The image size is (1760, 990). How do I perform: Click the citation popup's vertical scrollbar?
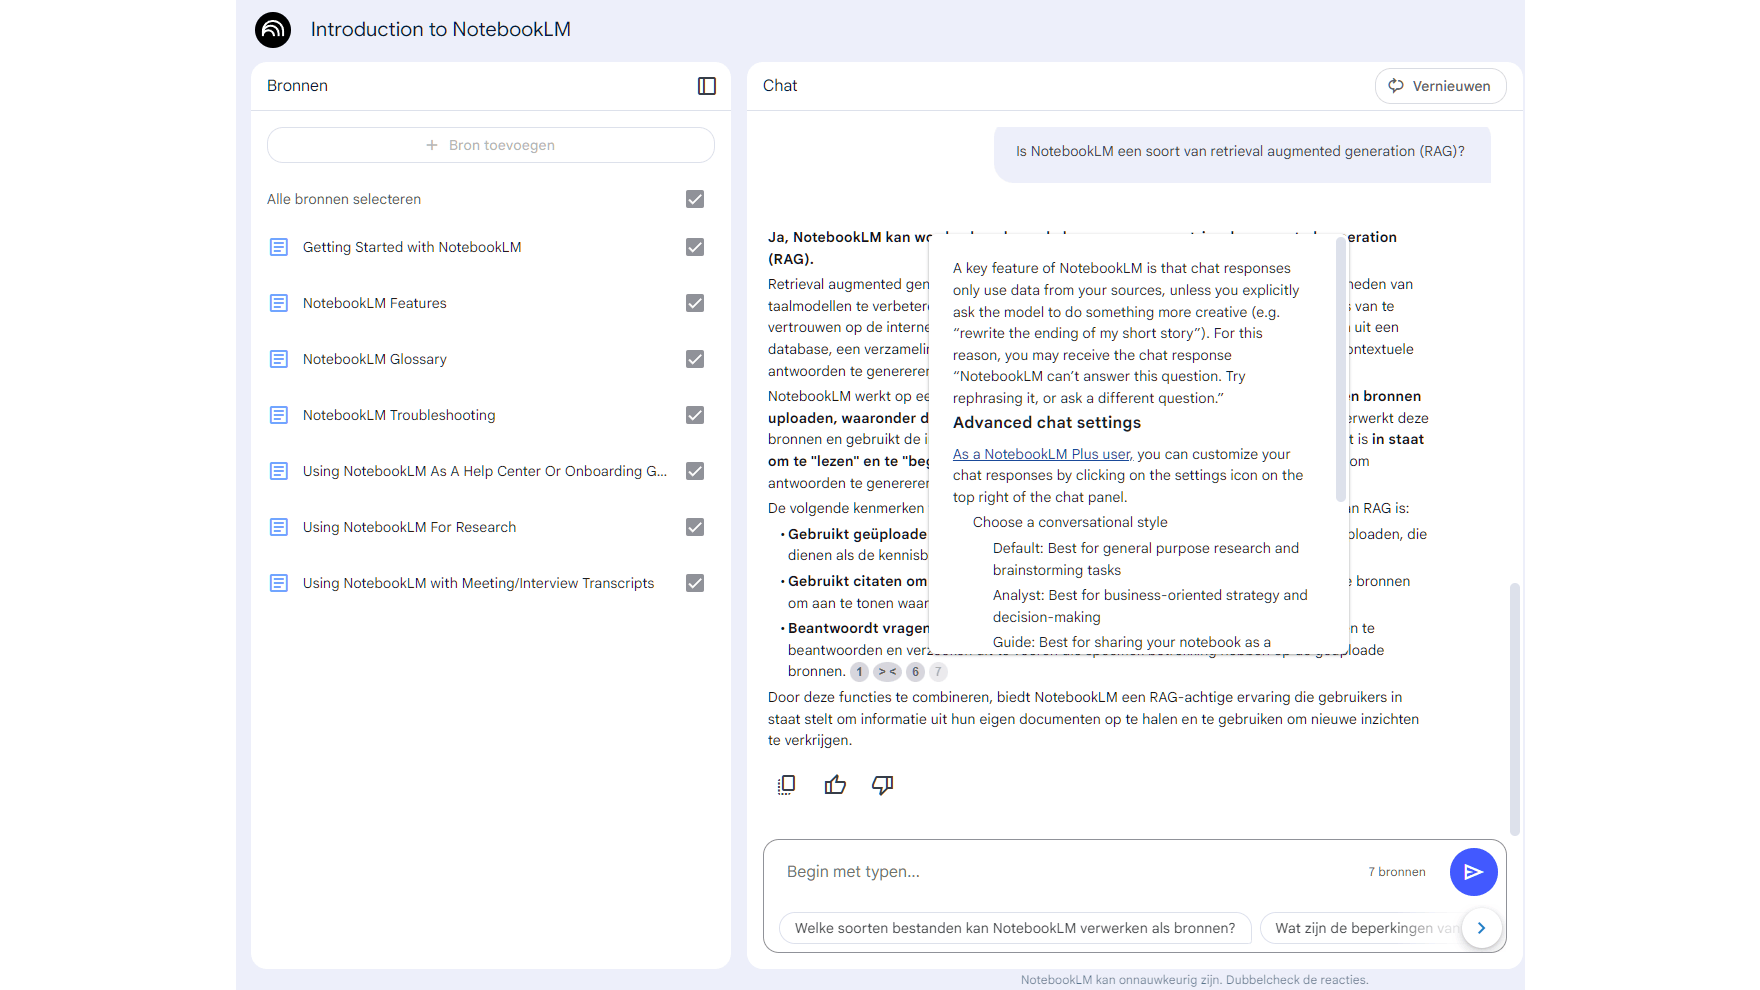pos(1341,370)
